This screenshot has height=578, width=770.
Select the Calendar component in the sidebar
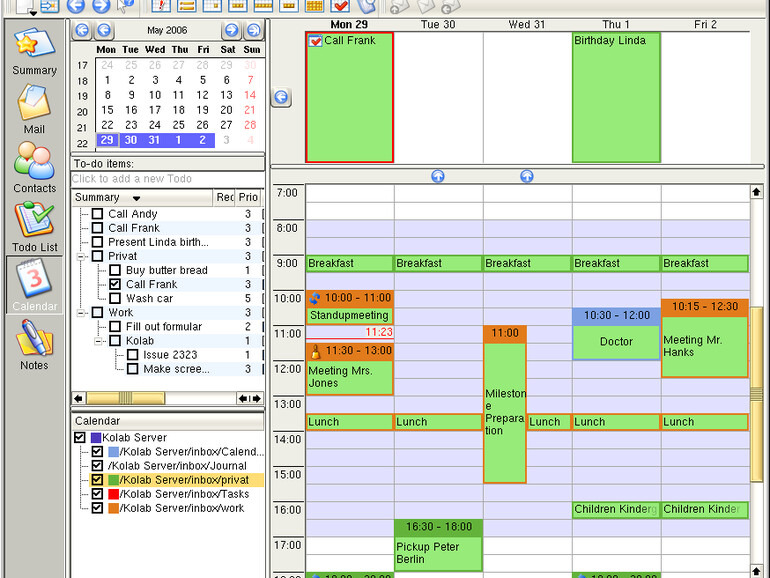point(34,285)
